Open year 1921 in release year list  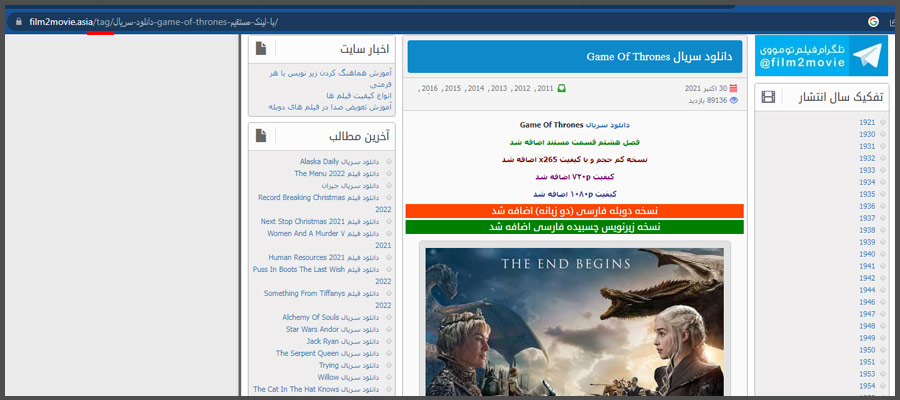(x=867, y=122)
